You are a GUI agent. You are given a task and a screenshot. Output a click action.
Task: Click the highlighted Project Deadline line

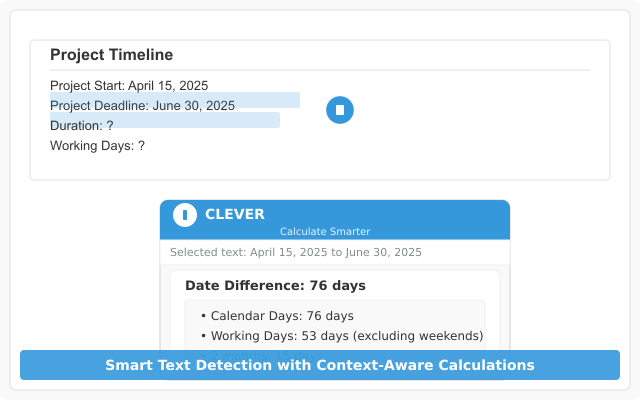pyautogui.click(x=142, y=105)
